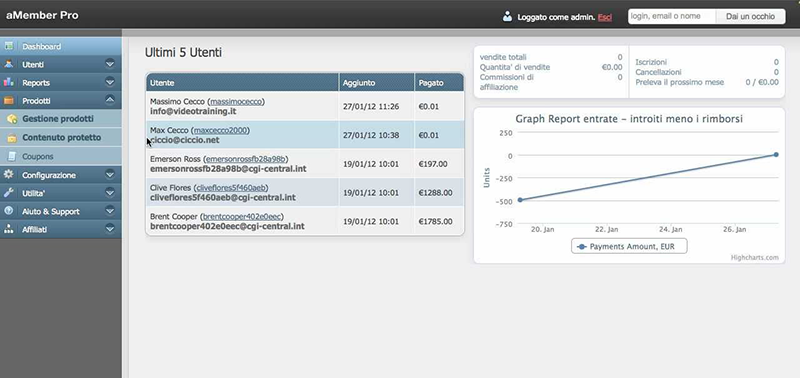Open Contenuto protetto submenu item
The width and height of the screenshot is (800, 378).
click(x=61, y=138)
